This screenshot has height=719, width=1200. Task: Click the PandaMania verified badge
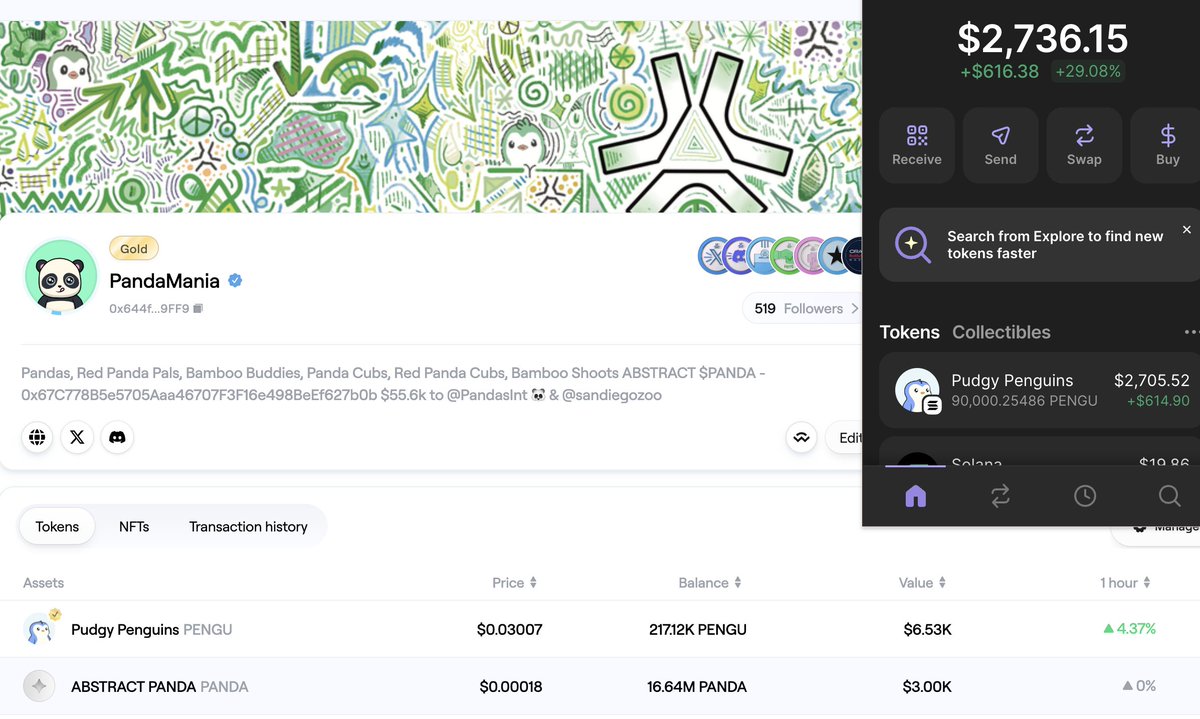(x=235, y=281)
